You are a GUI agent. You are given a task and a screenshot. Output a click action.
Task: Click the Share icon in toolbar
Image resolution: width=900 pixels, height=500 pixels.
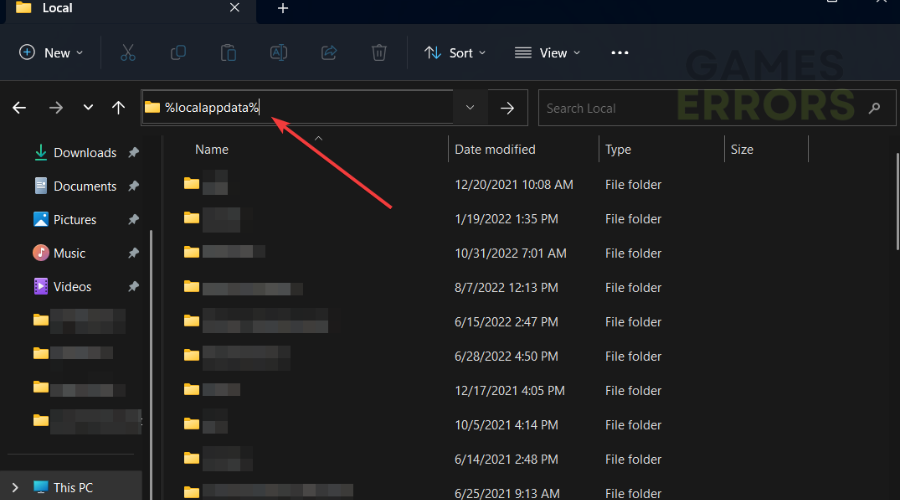tap(329, 52)
